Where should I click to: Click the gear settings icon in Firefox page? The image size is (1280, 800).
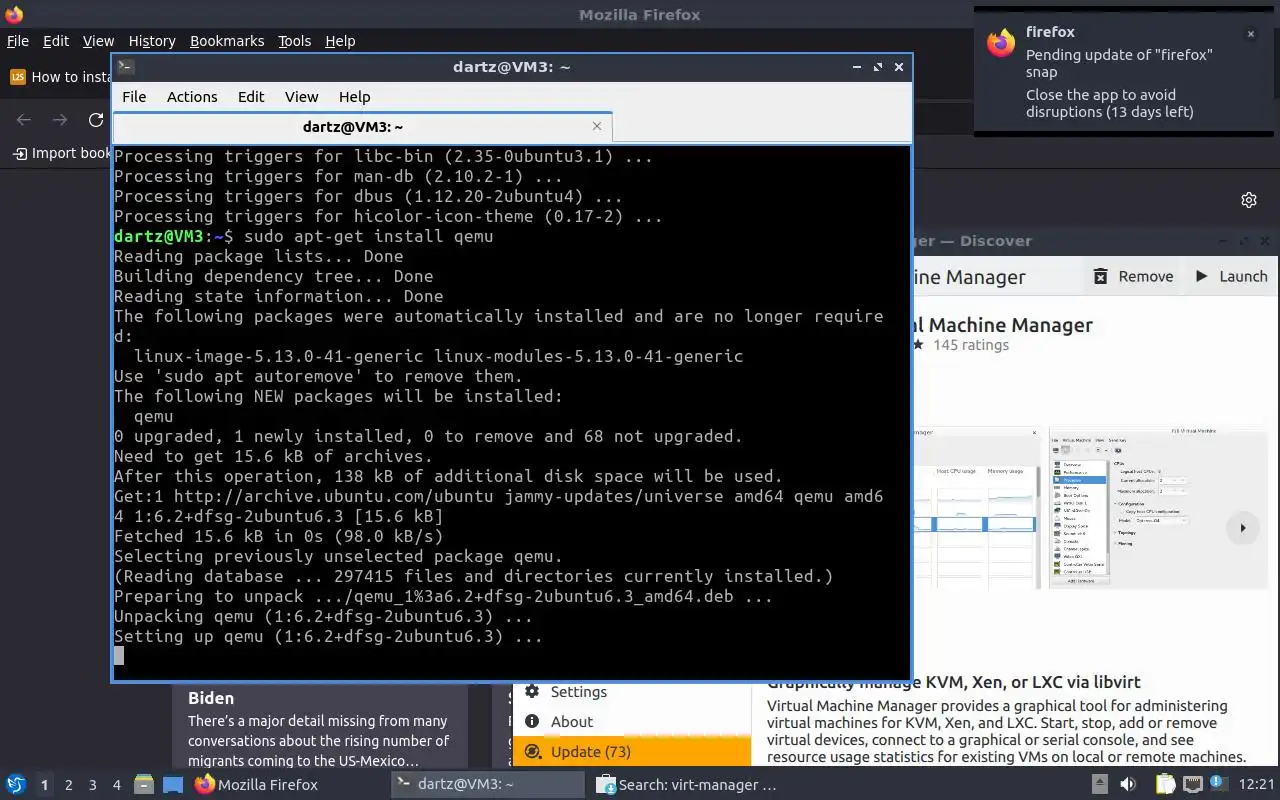click(1249, 200)
